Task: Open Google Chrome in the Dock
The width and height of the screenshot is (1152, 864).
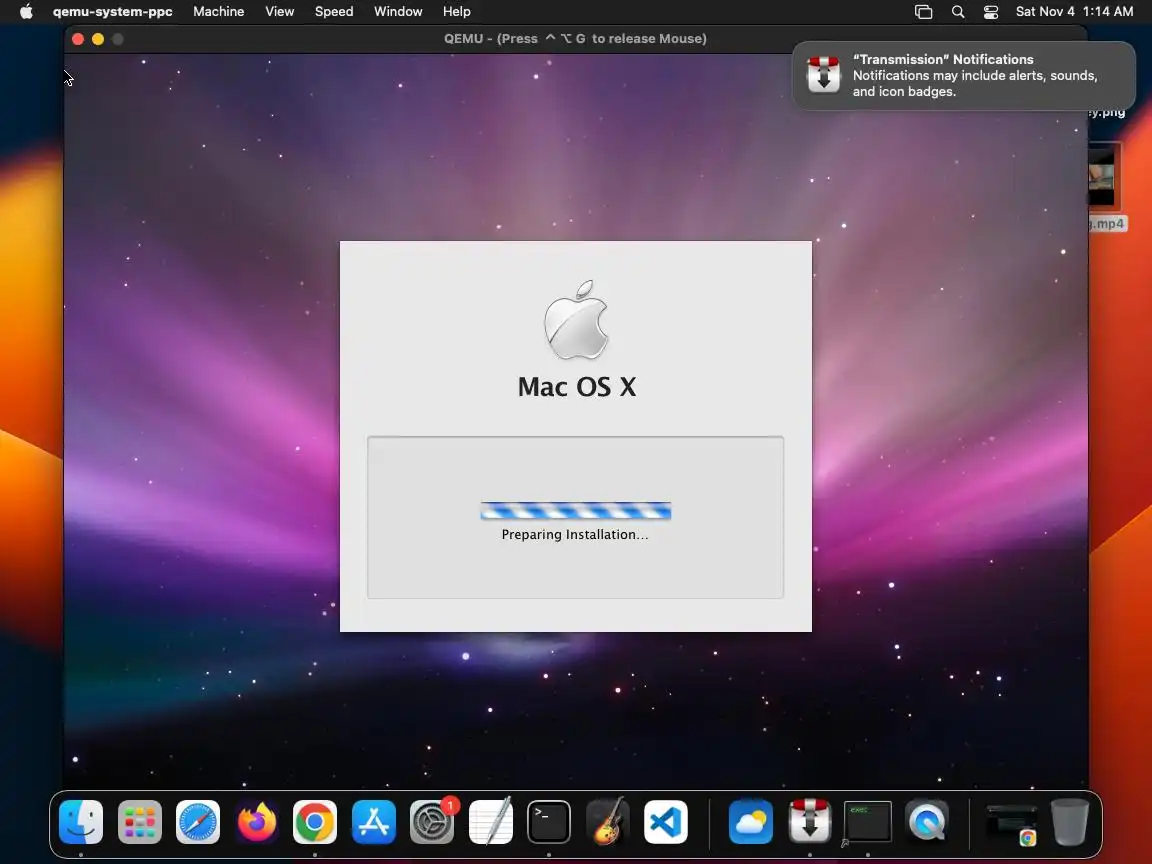Action: (314, 821)
